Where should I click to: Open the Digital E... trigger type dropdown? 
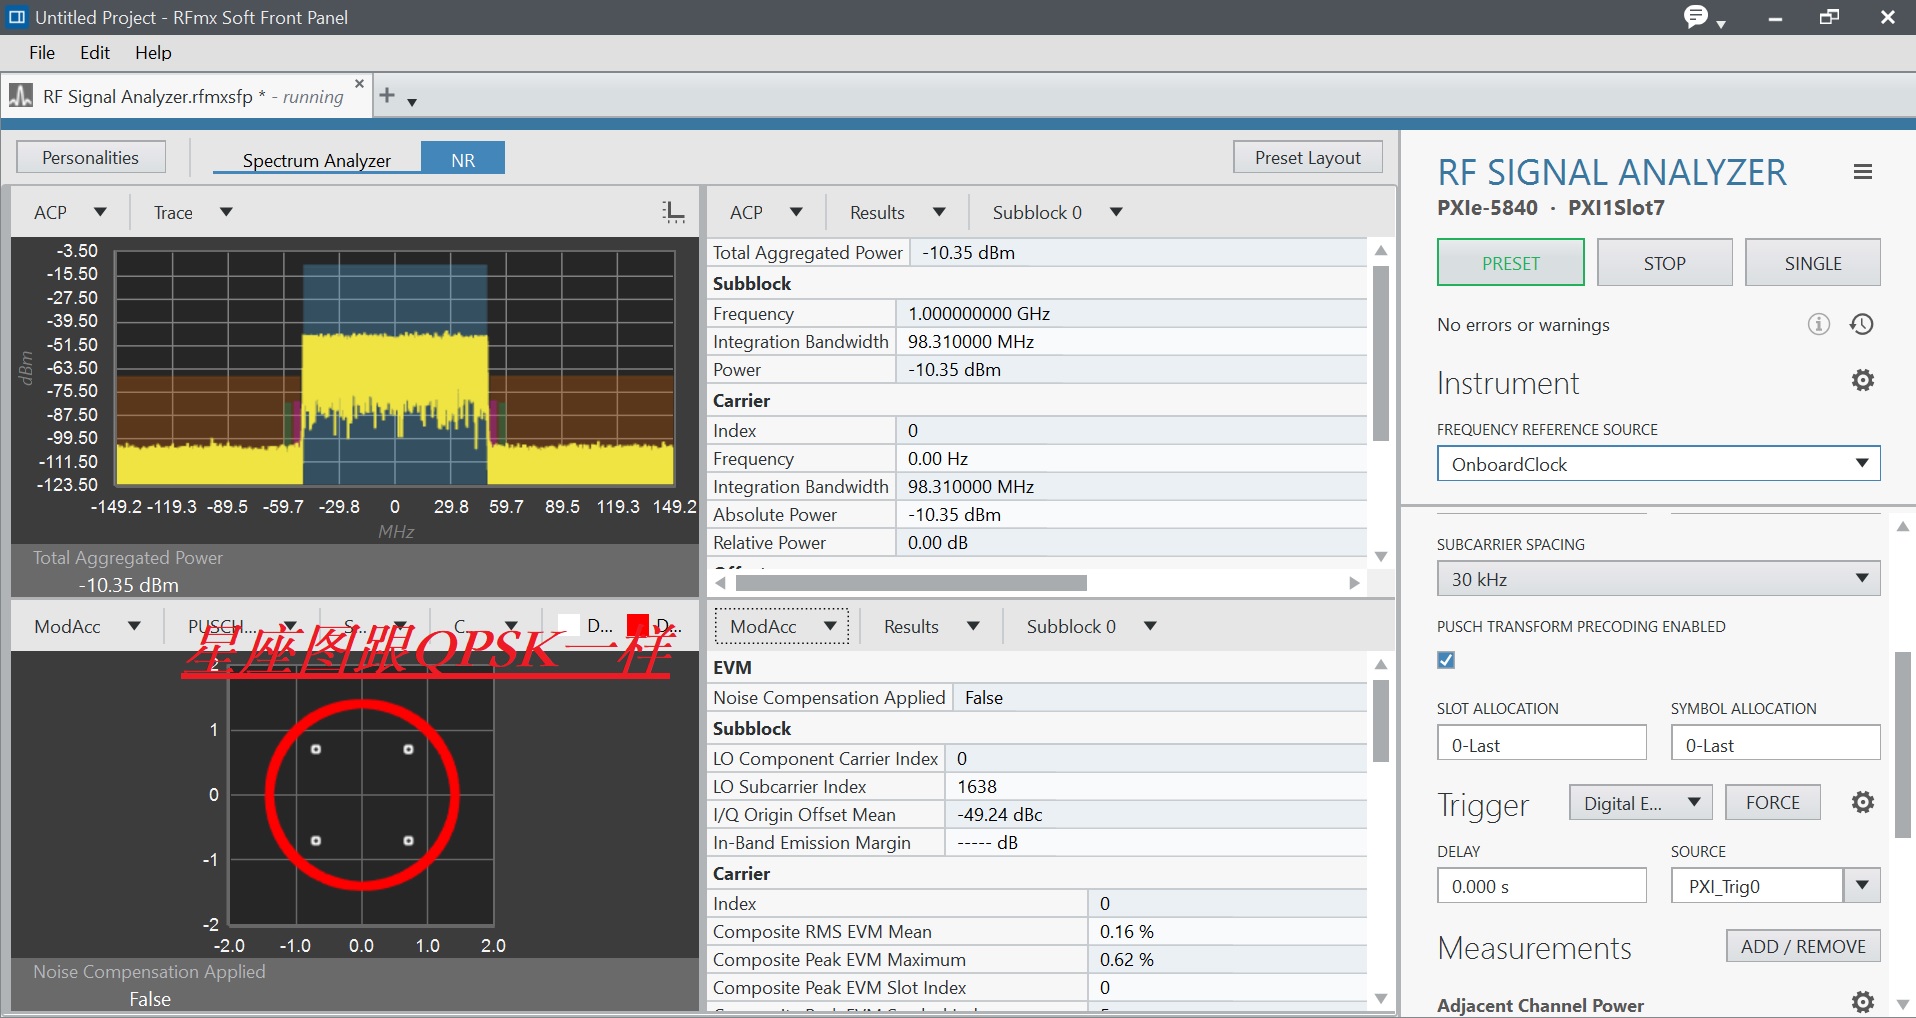1641,803
